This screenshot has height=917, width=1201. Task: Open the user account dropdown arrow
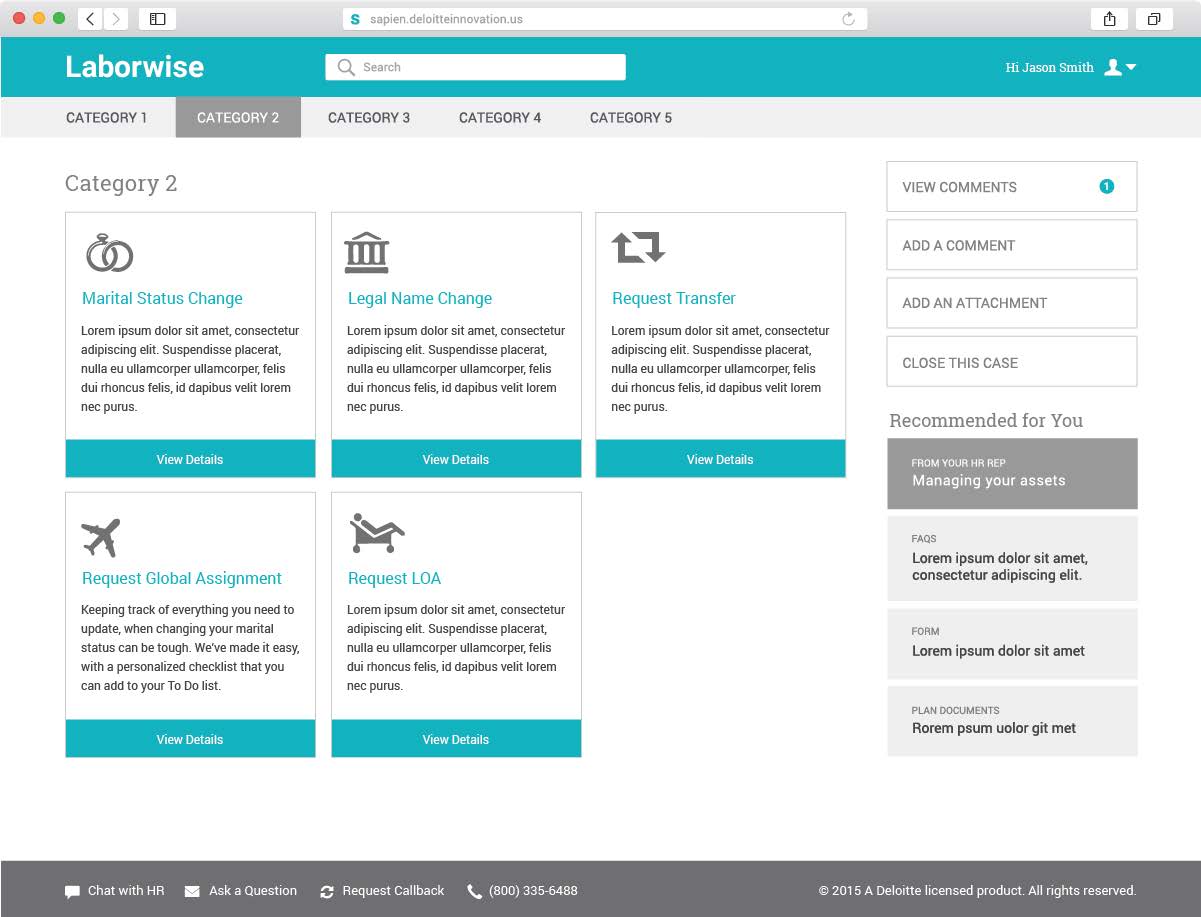(x=1131, y=67)
